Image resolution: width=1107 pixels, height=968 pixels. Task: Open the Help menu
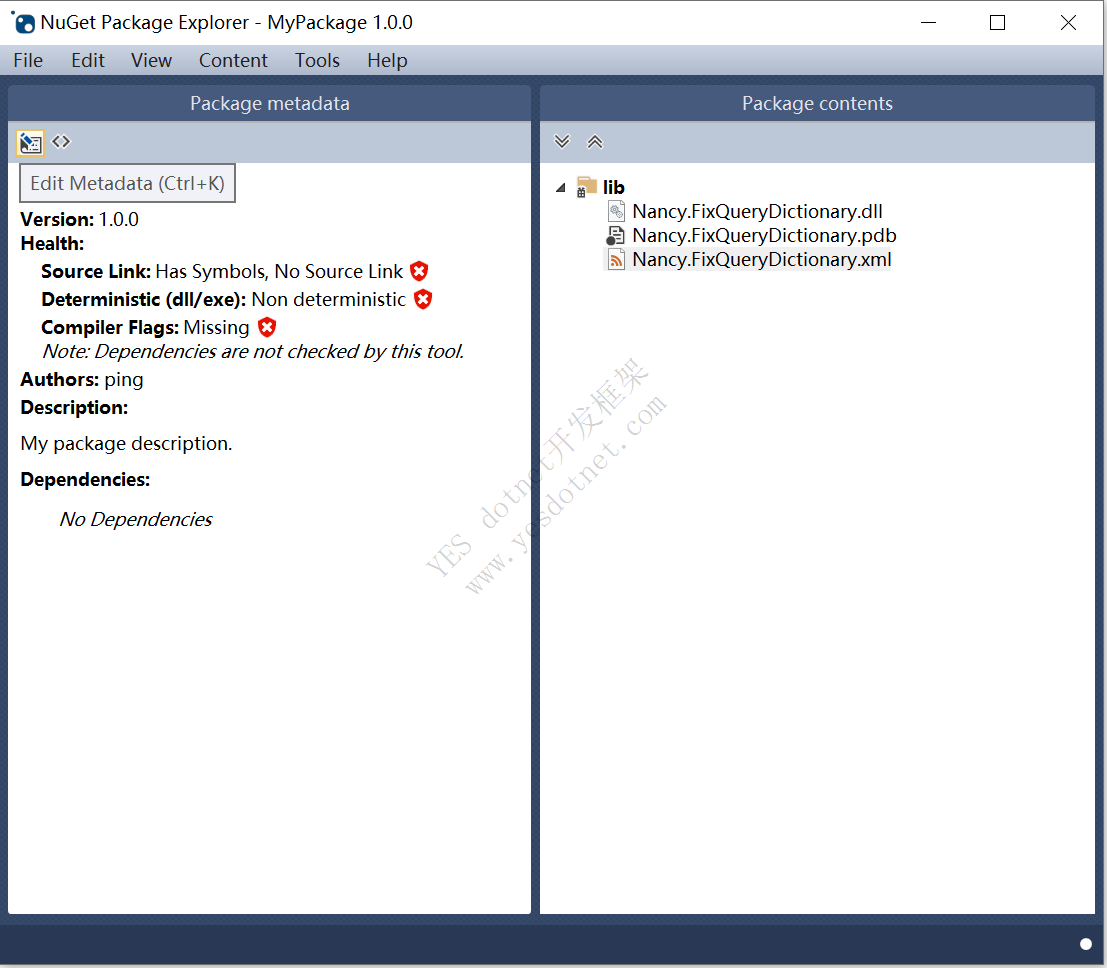[387, 61]
